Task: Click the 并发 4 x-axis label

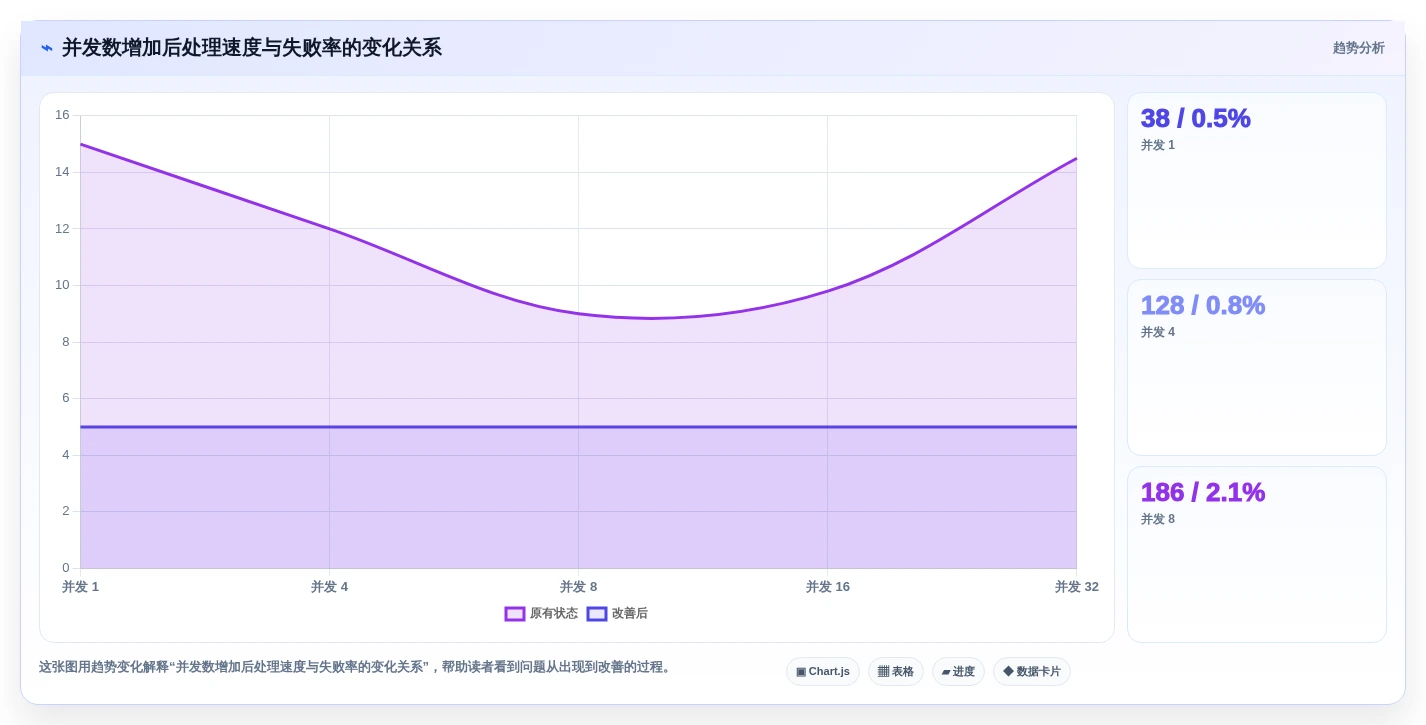Action: (x=329, y=587)
